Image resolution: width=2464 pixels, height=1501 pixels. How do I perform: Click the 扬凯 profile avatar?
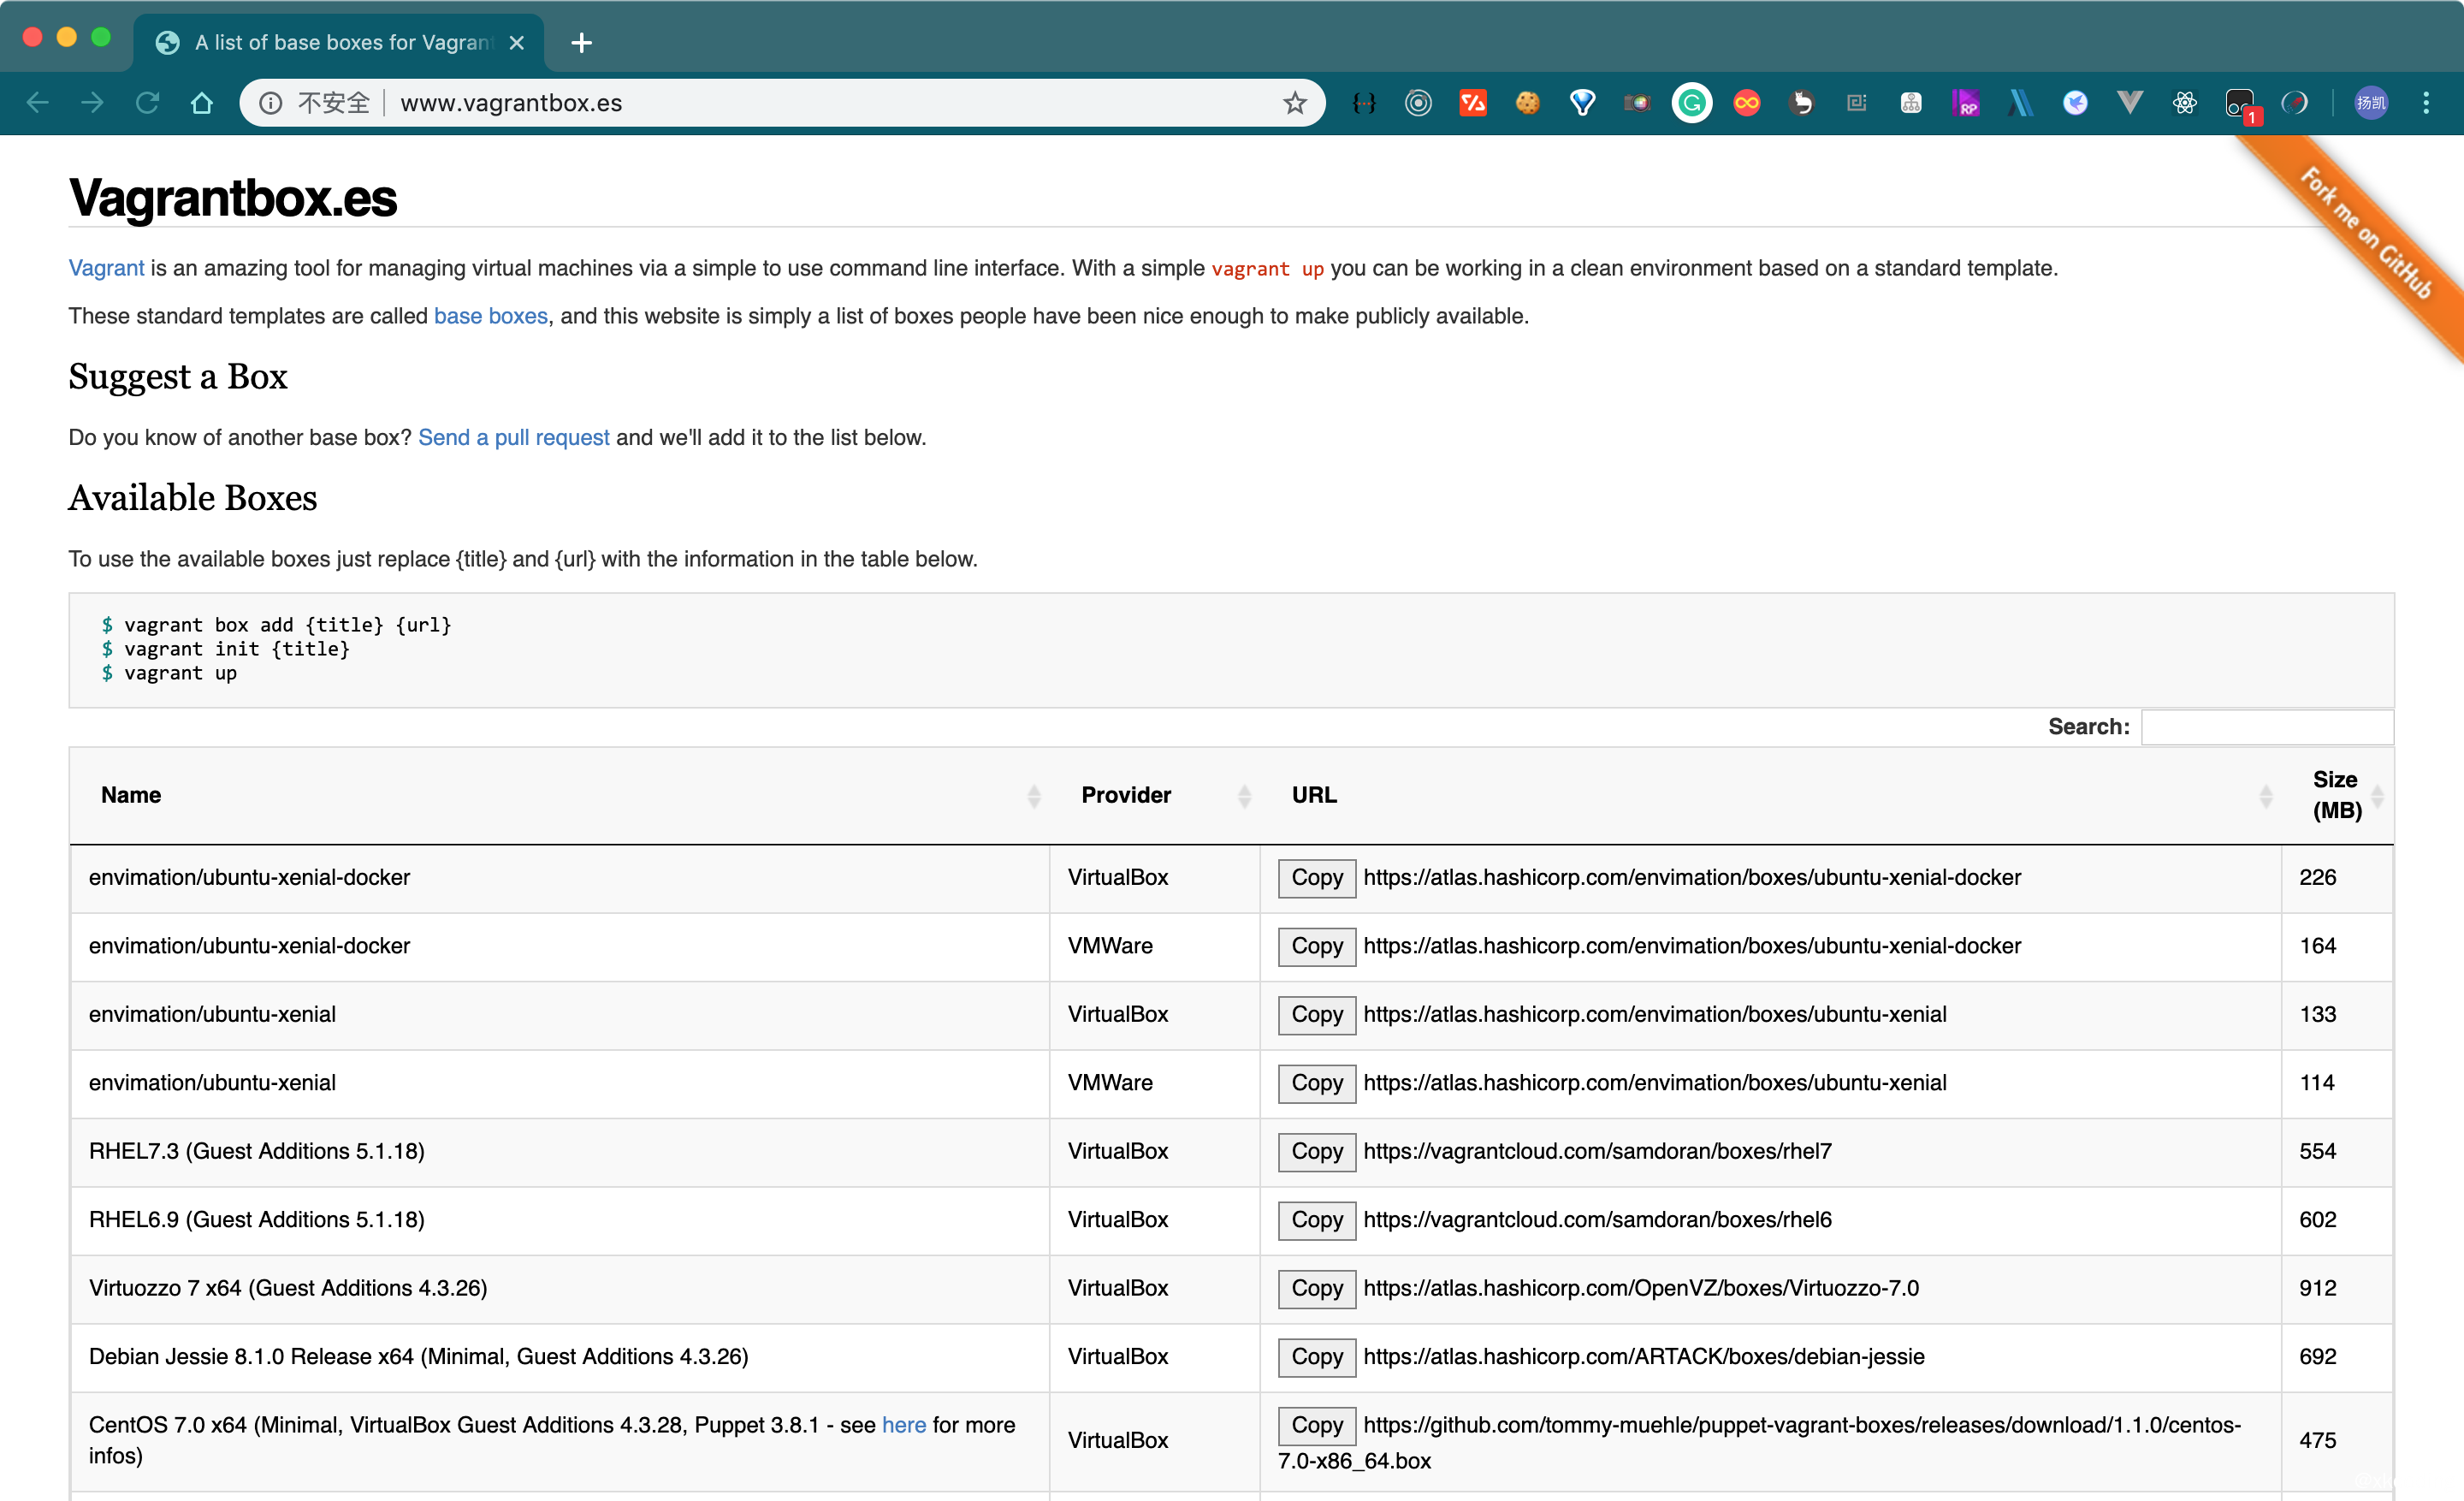(2371, 103)
